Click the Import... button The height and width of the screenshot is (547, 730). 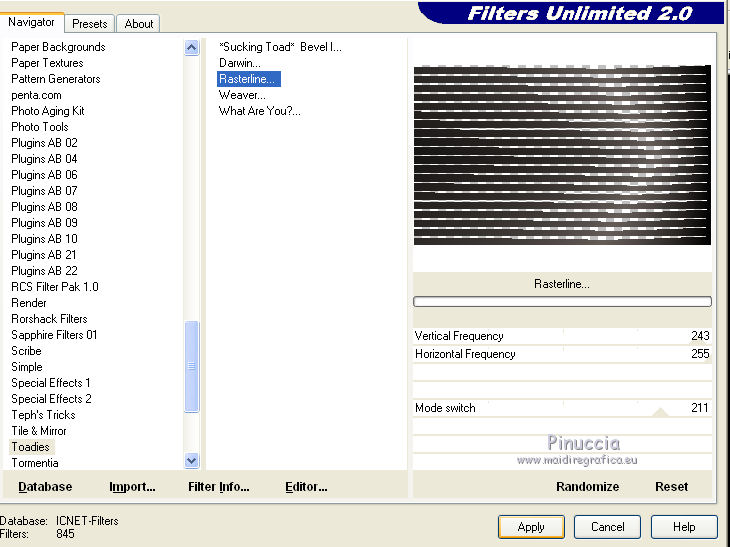pyautogui.click(x=132, y=487)
